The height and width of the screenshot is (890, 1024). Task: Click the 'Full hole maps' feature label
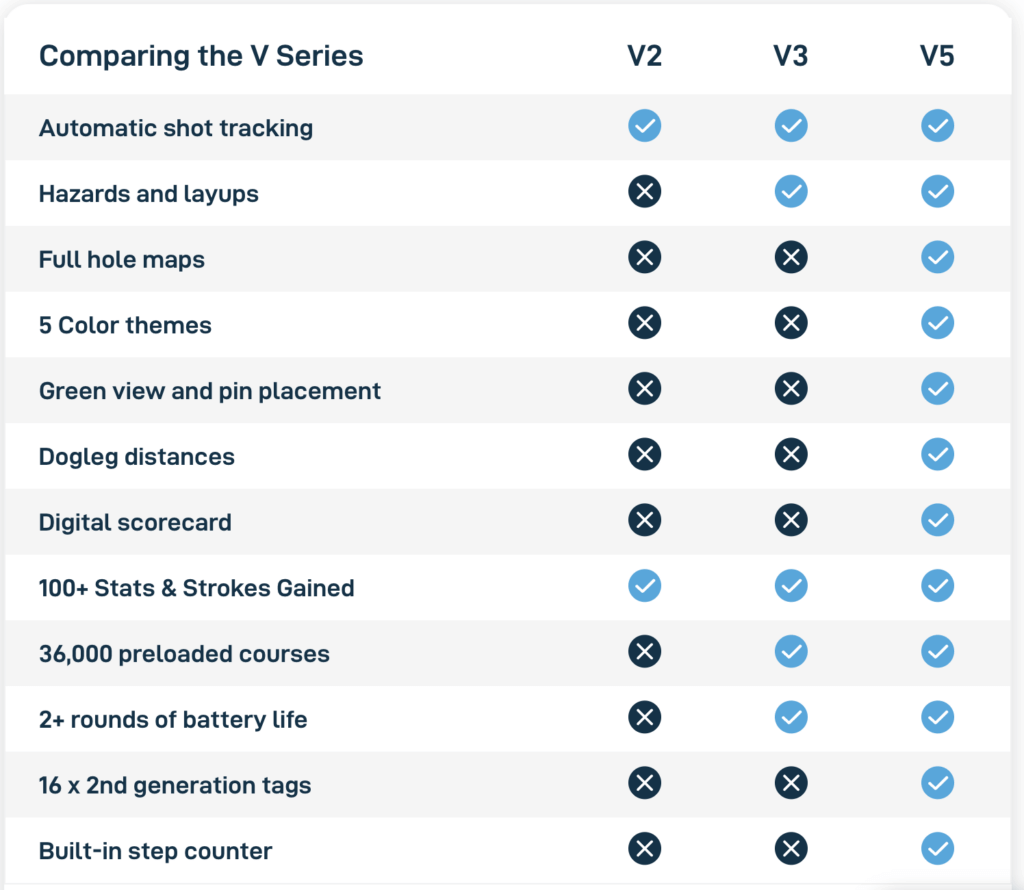coord(122,259)
